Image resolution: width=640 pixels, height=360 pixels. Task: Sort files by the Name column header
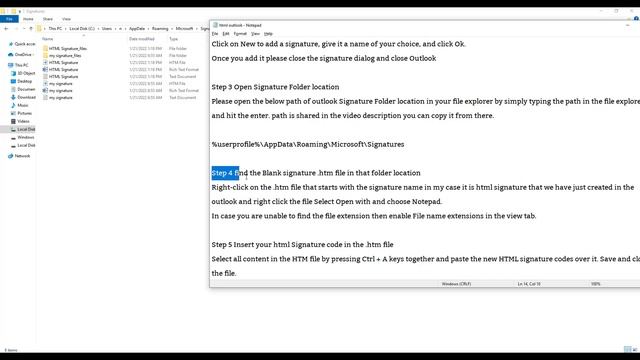click(x=47, y=39)
